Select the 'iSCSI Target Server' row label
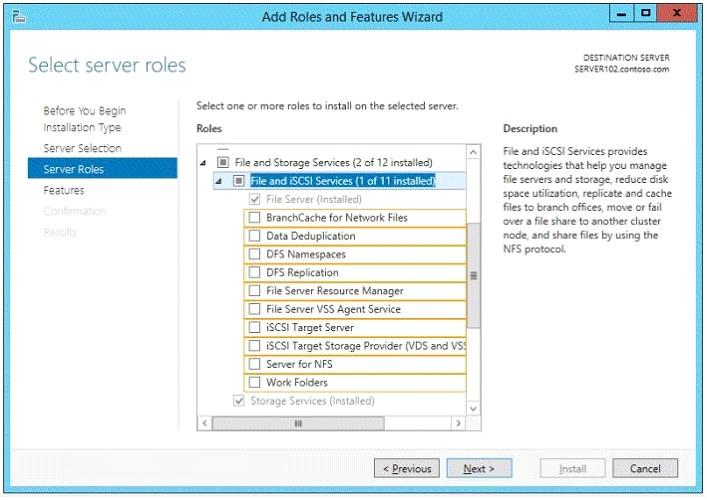Image resolution: width=707 pixels, height=500 pixels. 310,327
